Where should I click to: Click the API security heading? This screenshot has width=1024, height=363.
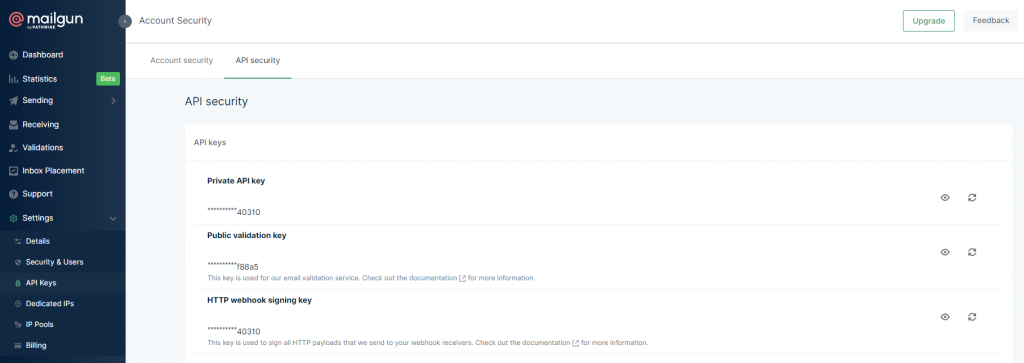[x=216, y=102]
